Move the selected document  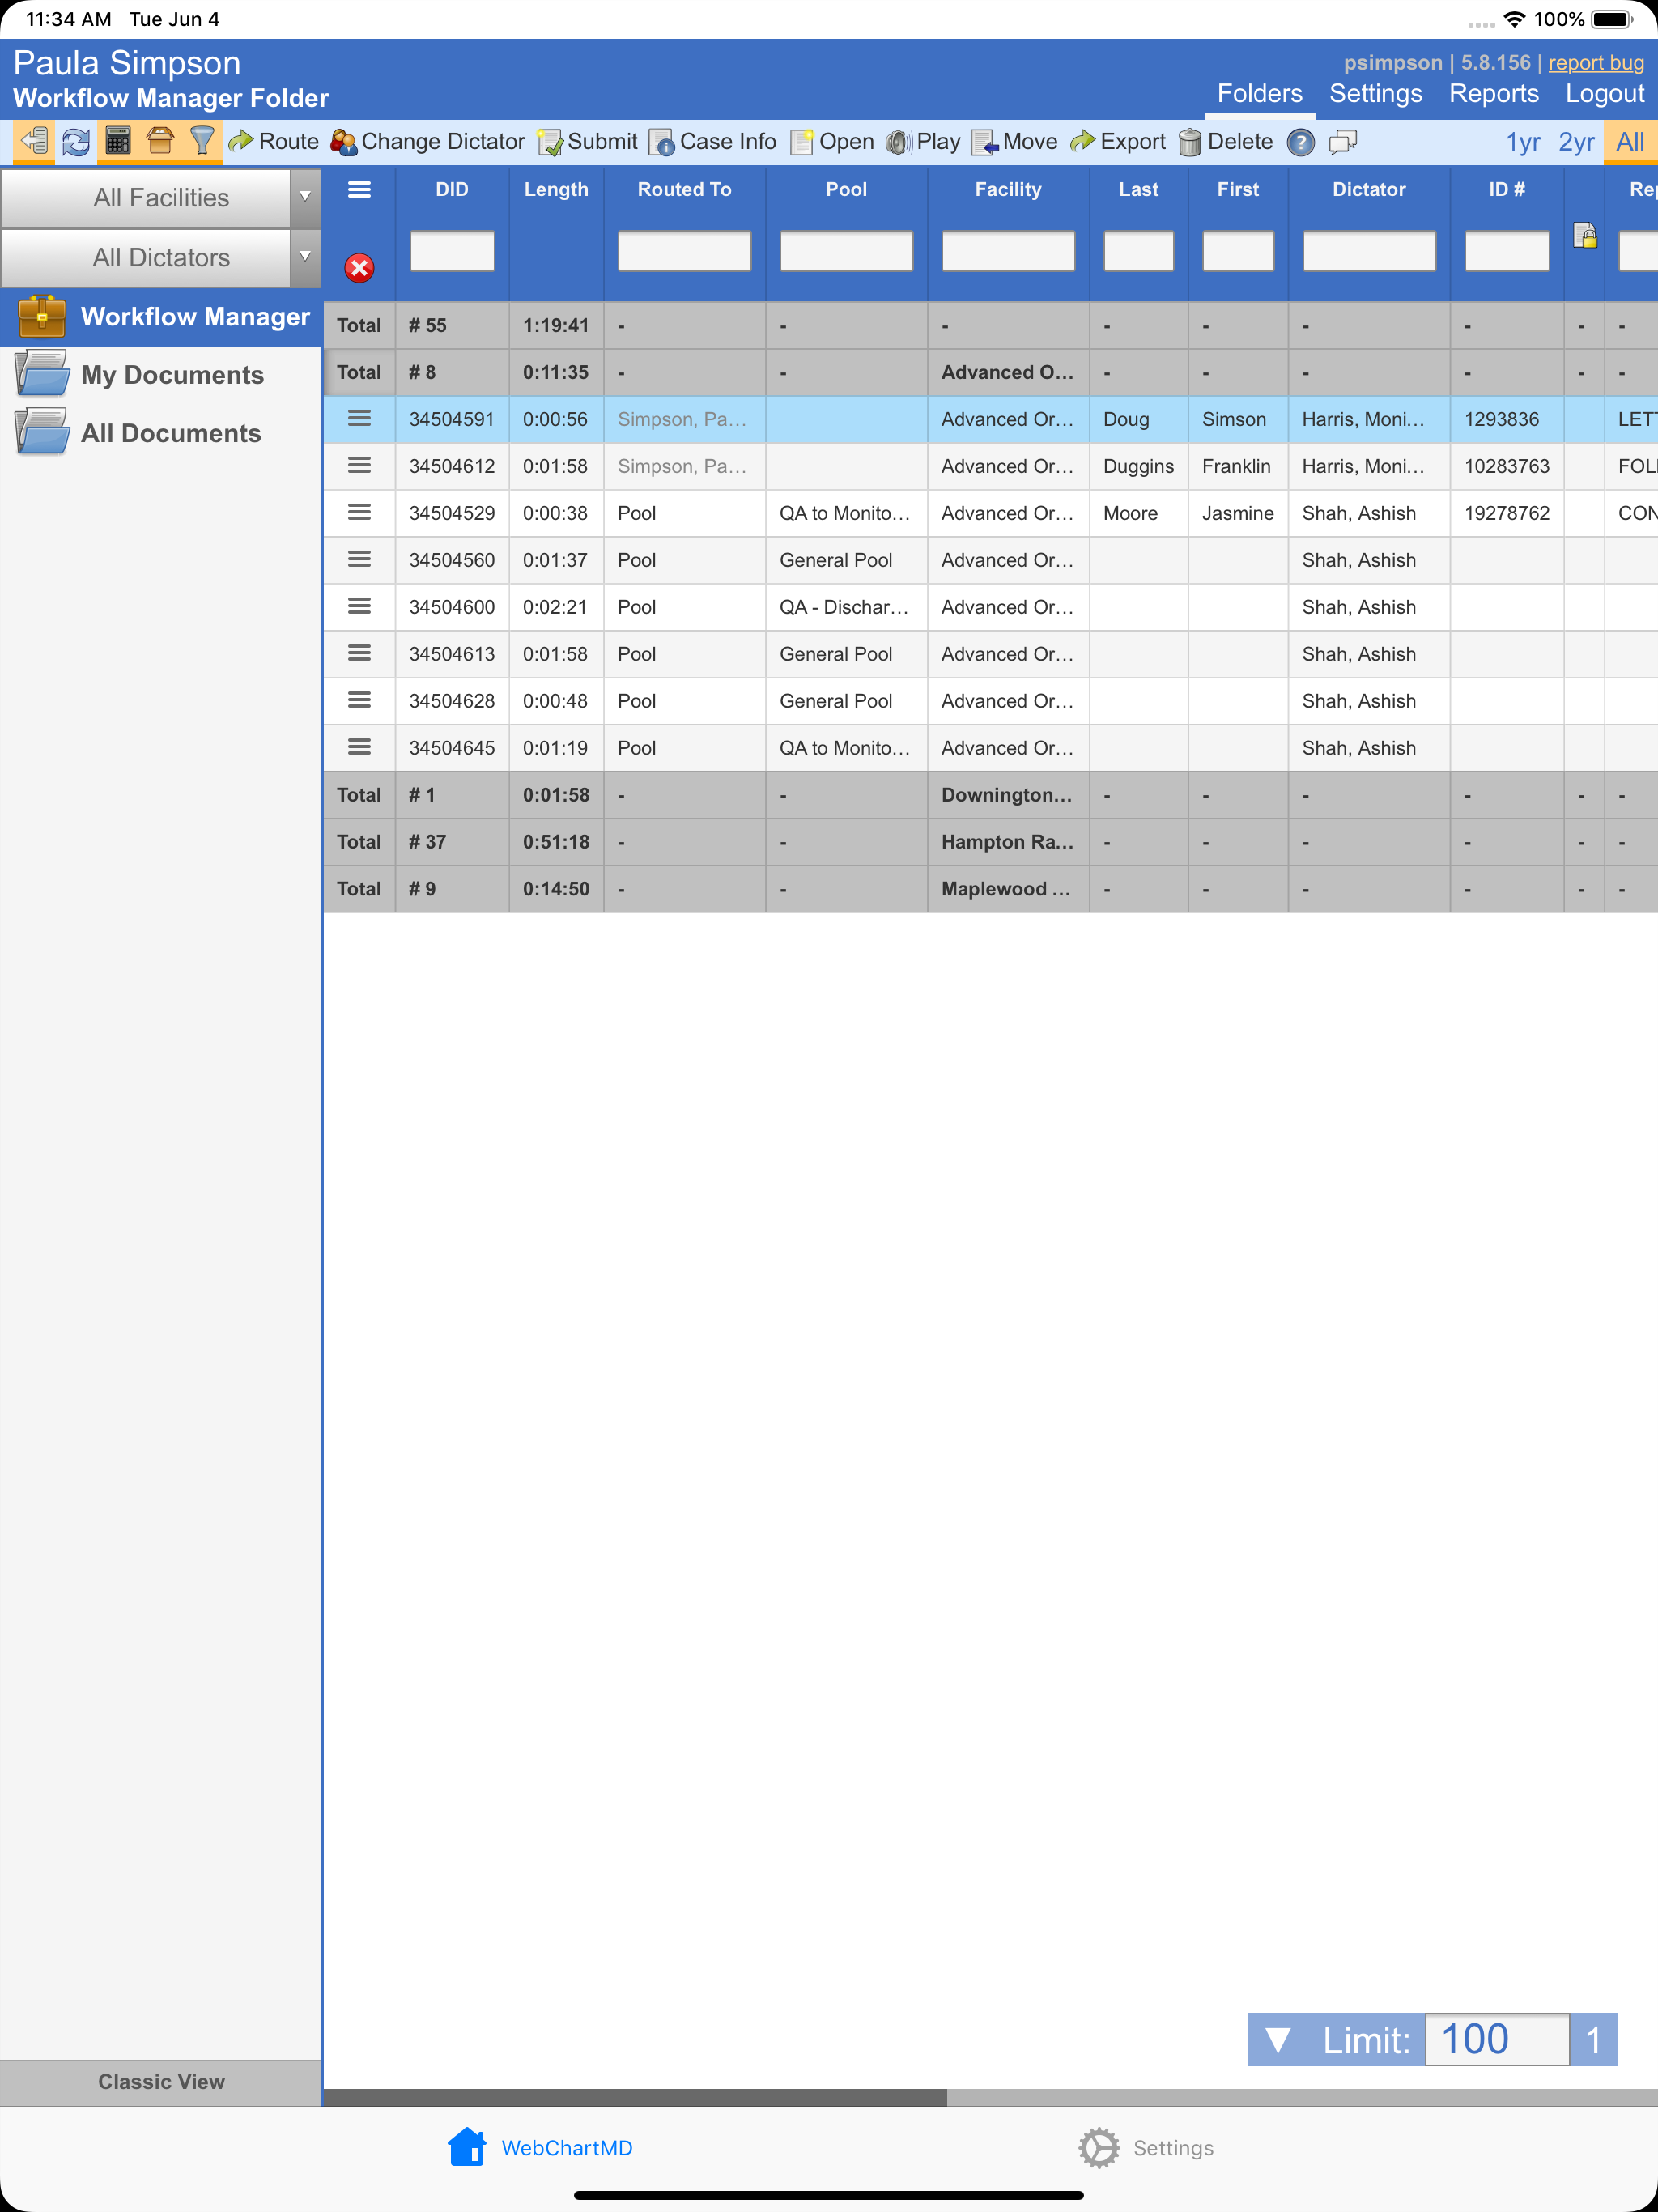1015,142
